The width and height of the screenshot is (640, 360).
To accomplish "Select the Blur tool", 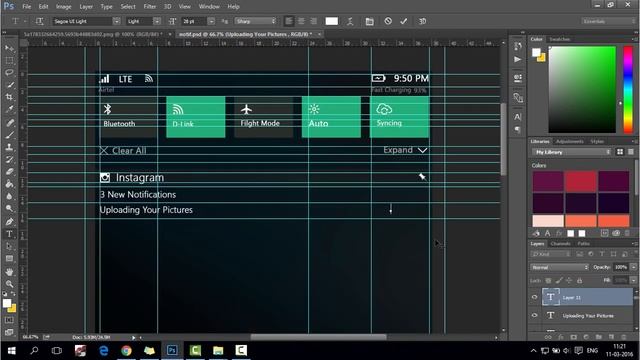I will click(9, 196).
